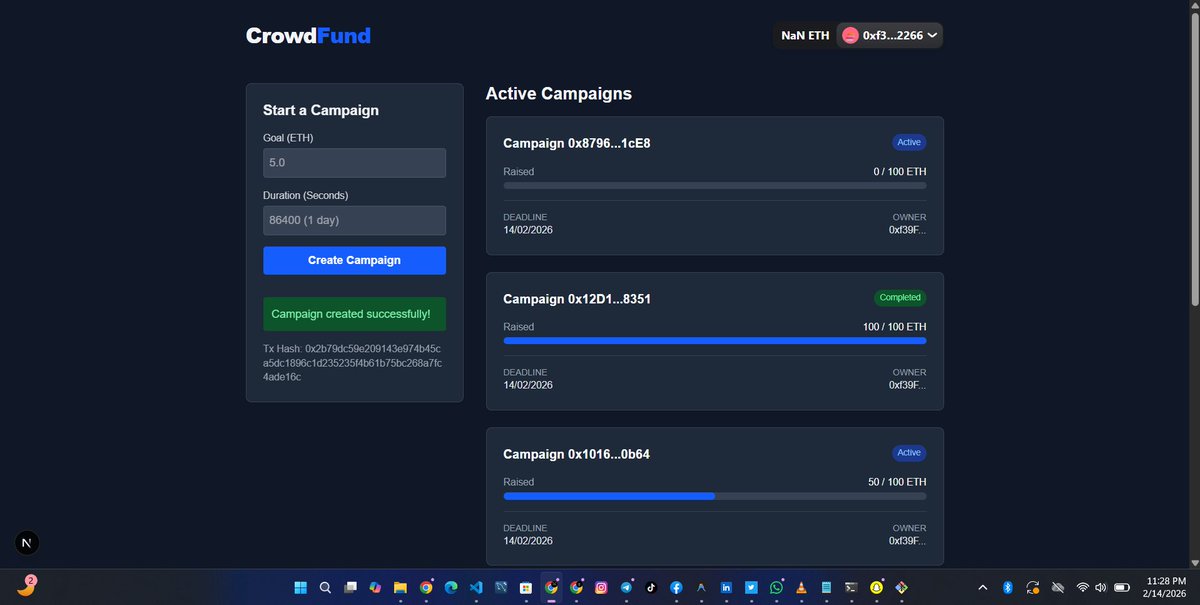Go to the CrowdFund logo home
The width and height of the screenshot is (1200, 605).
click(x=308, y=36)
